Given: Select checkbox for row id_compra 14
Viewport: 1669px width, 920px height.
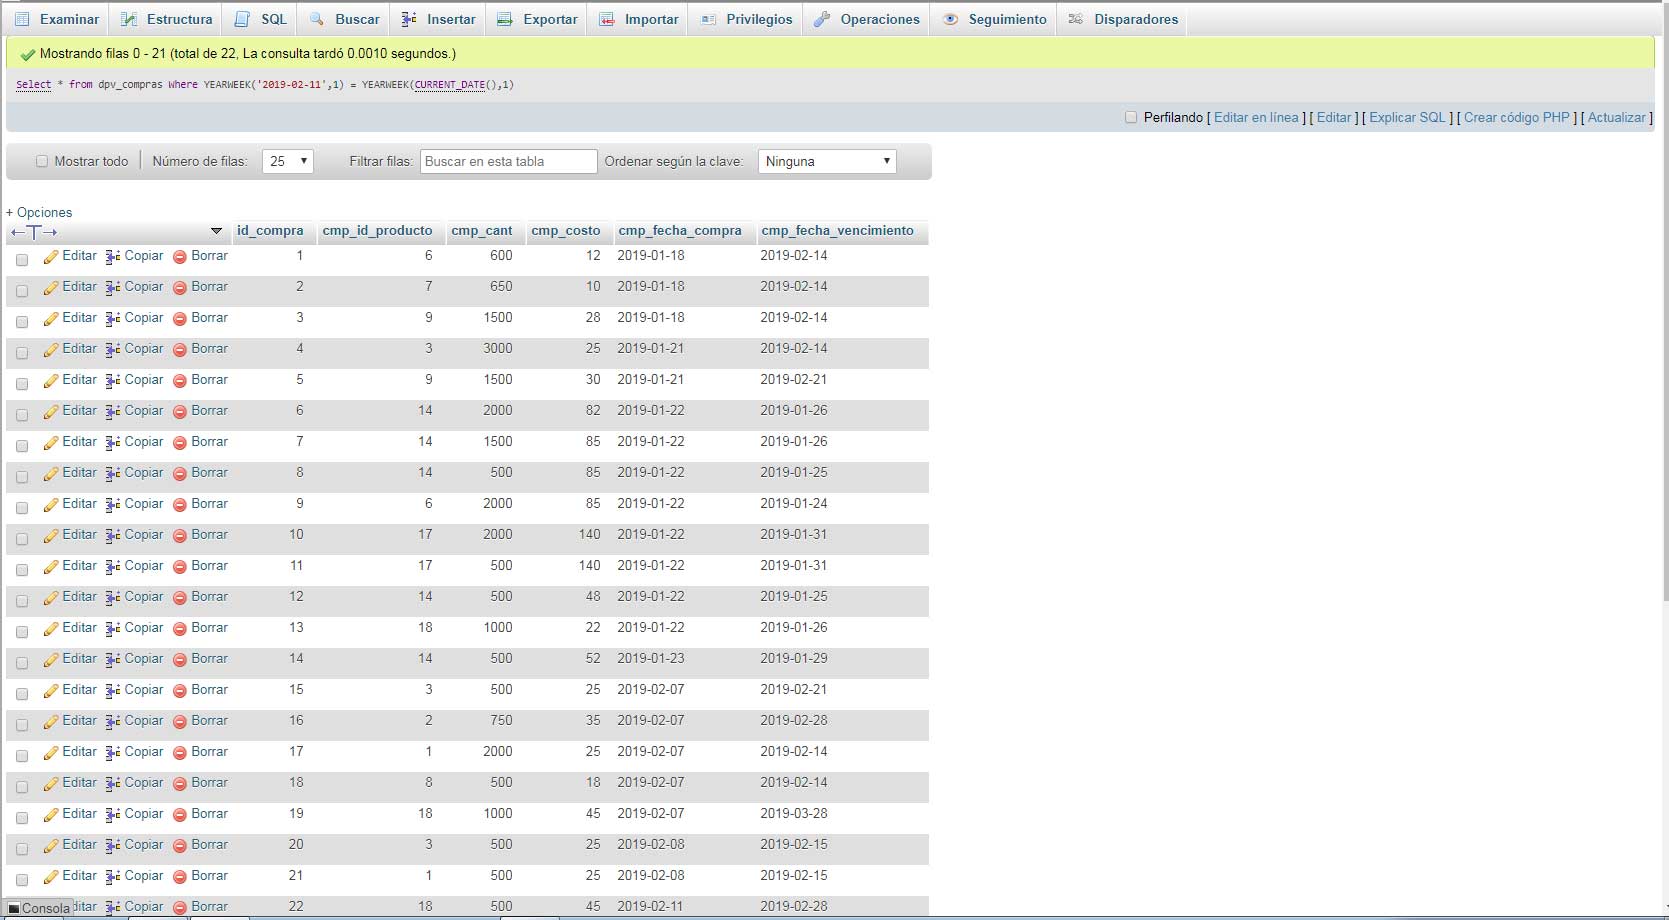Looking at the screenshot, I should click(22, 663).
